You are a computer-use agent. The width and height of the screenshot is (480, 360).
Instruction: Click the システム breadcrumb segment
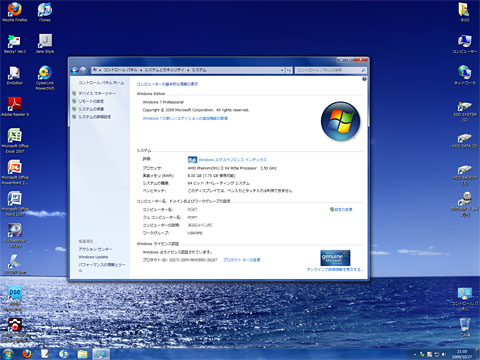(199, 70)
